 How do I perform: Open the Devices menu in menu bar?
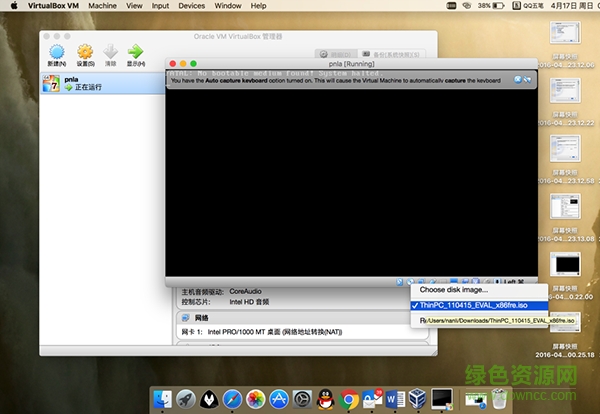tap(191, 6)
